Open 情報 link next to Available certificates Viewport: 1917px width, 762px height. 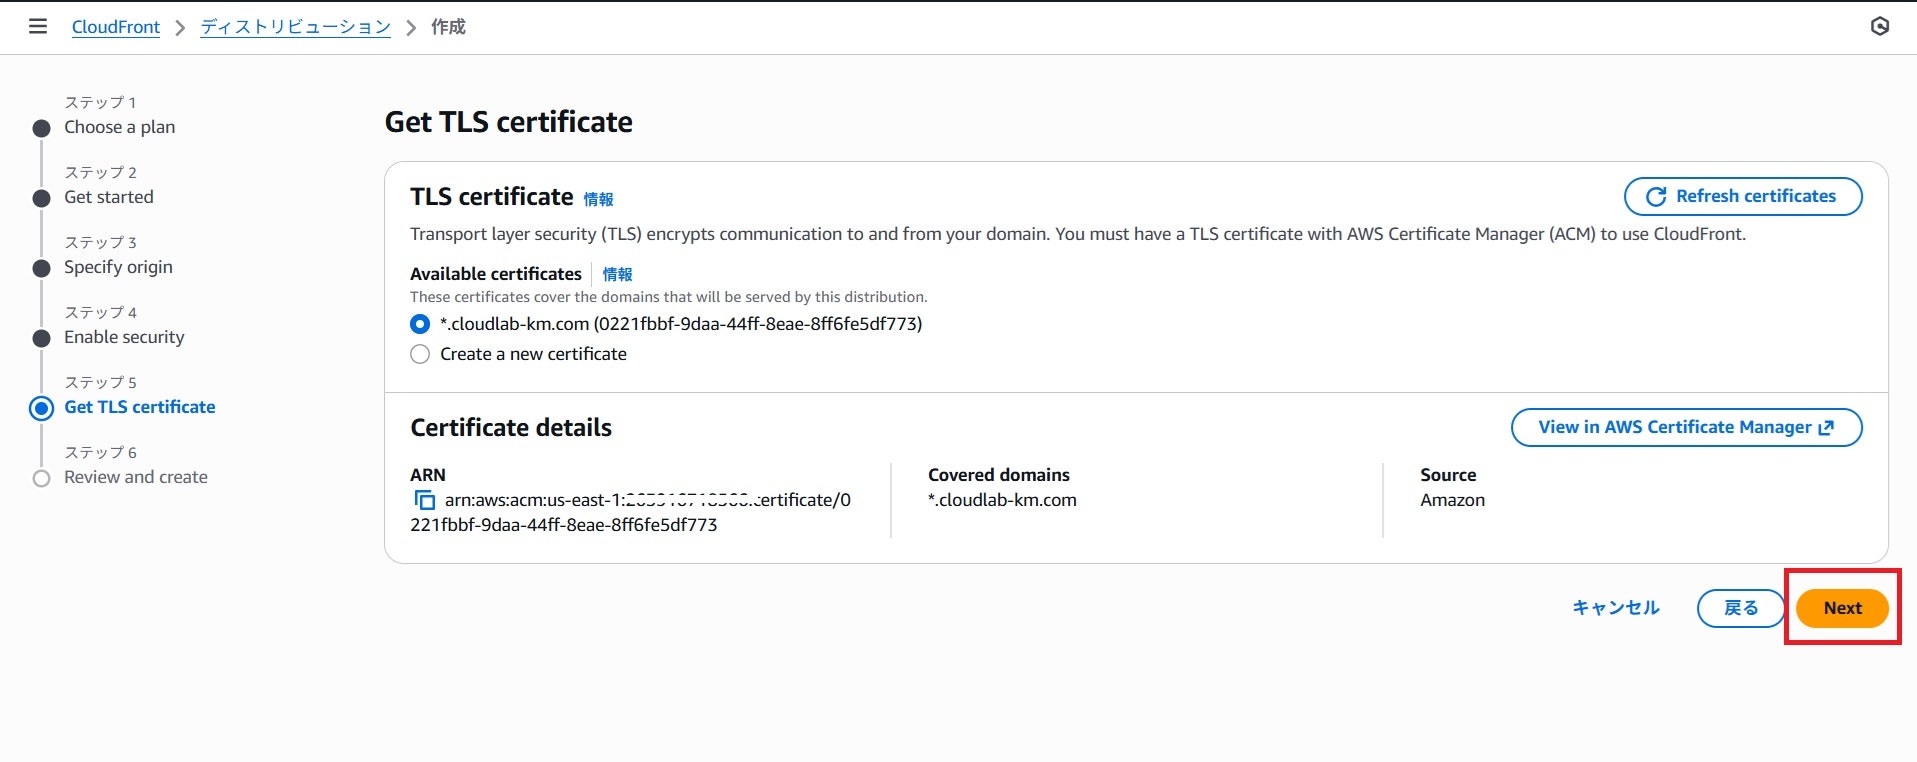(x=617, y=274)
